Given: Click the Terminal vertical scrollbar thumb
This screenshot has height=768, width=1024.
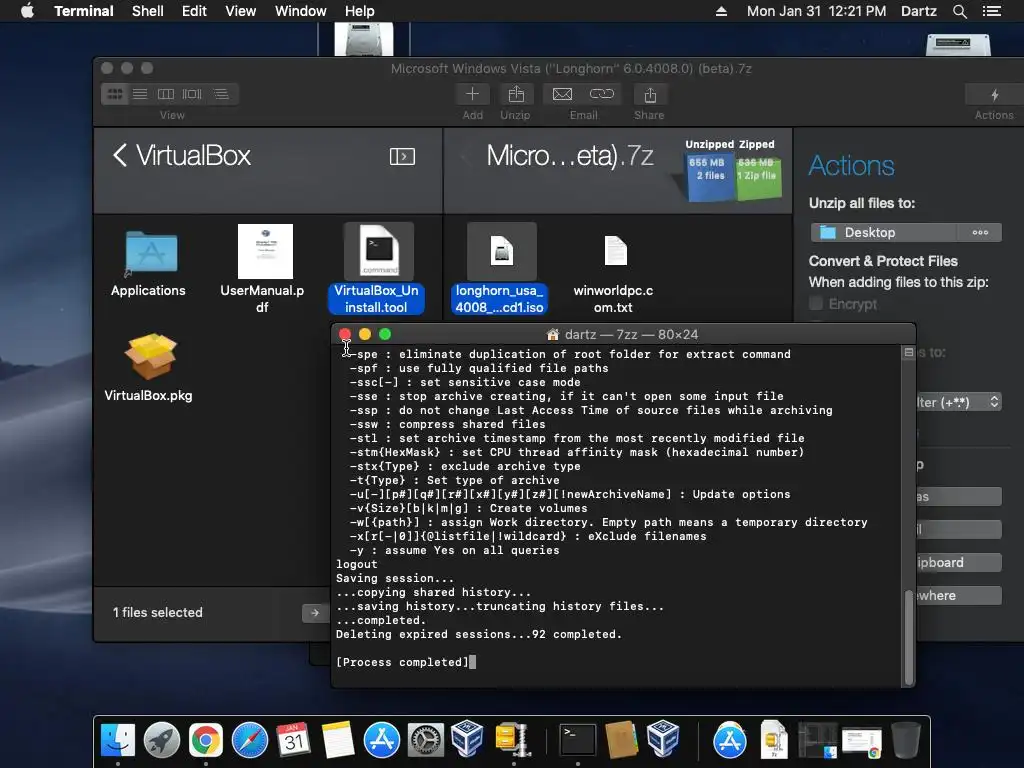Looking at the screenshot, I should [x=908, y=637].
